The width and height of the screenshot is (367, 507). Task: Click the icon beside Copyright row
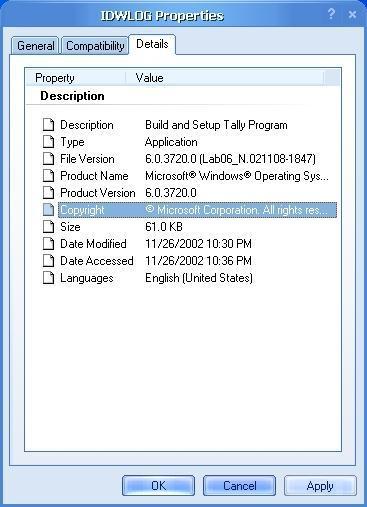(49, 210)
